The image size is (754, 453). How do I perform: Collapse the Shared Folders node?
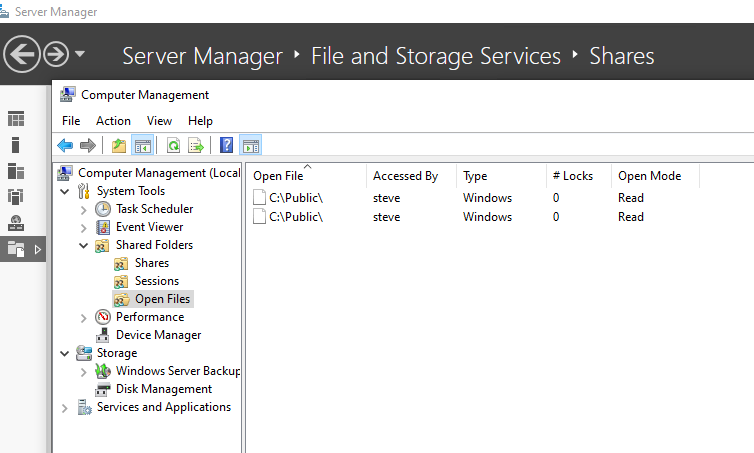[x=84, y=246]
